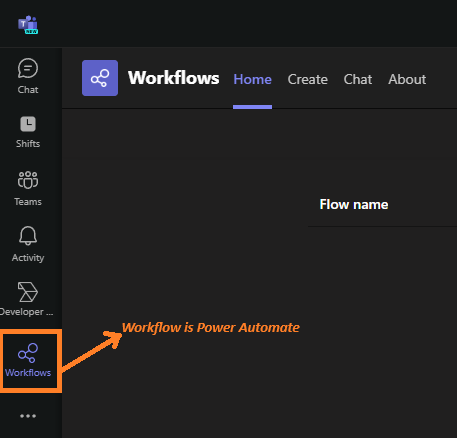Click the purple Workflows app tile icon
This screenshot has height=438, width=457.
point(100,78)
